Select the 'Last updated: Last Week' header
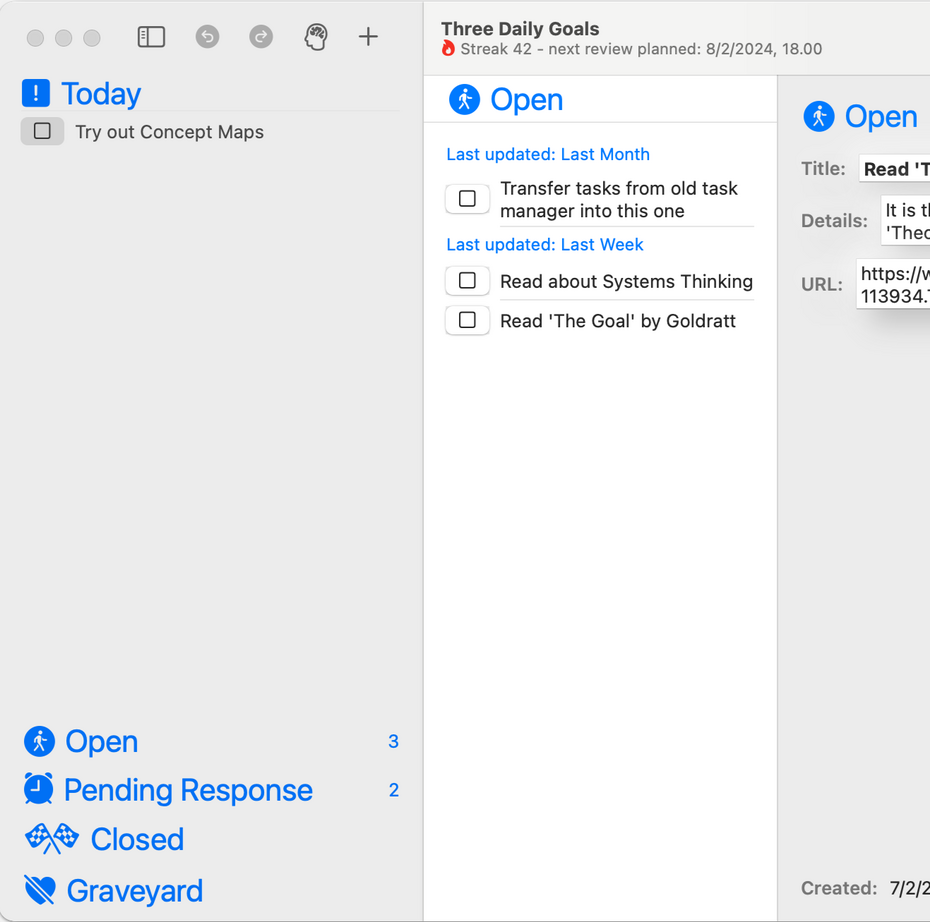The width and height of the screenshot is (930, 922). (545, 244)
